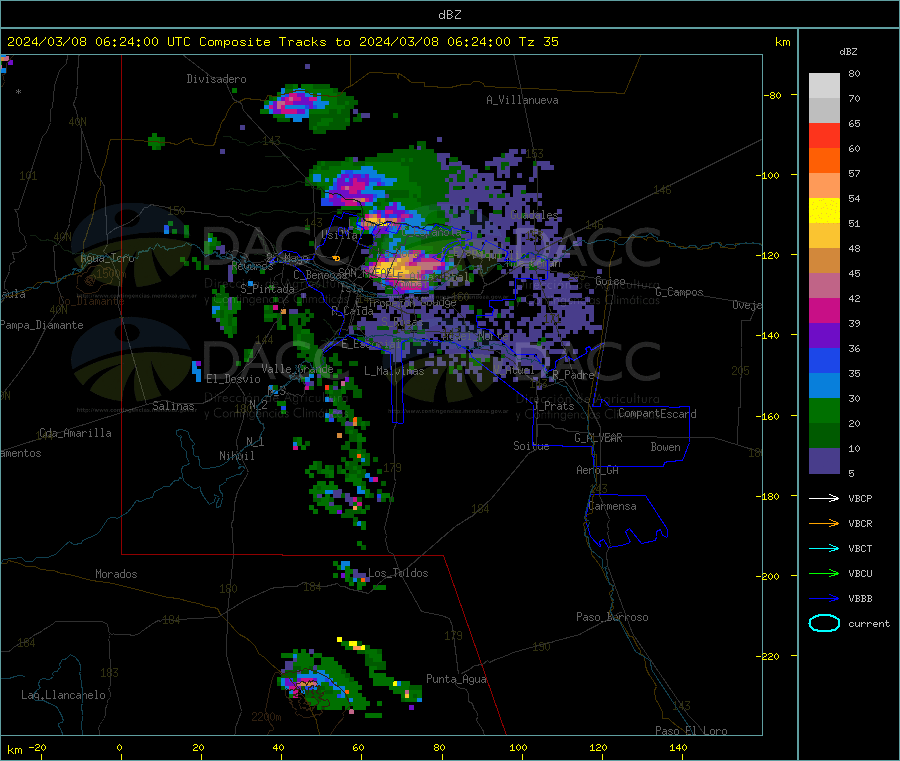900x761 pixels.
Task: Click the Morados place label
Action: coord(116,574)
